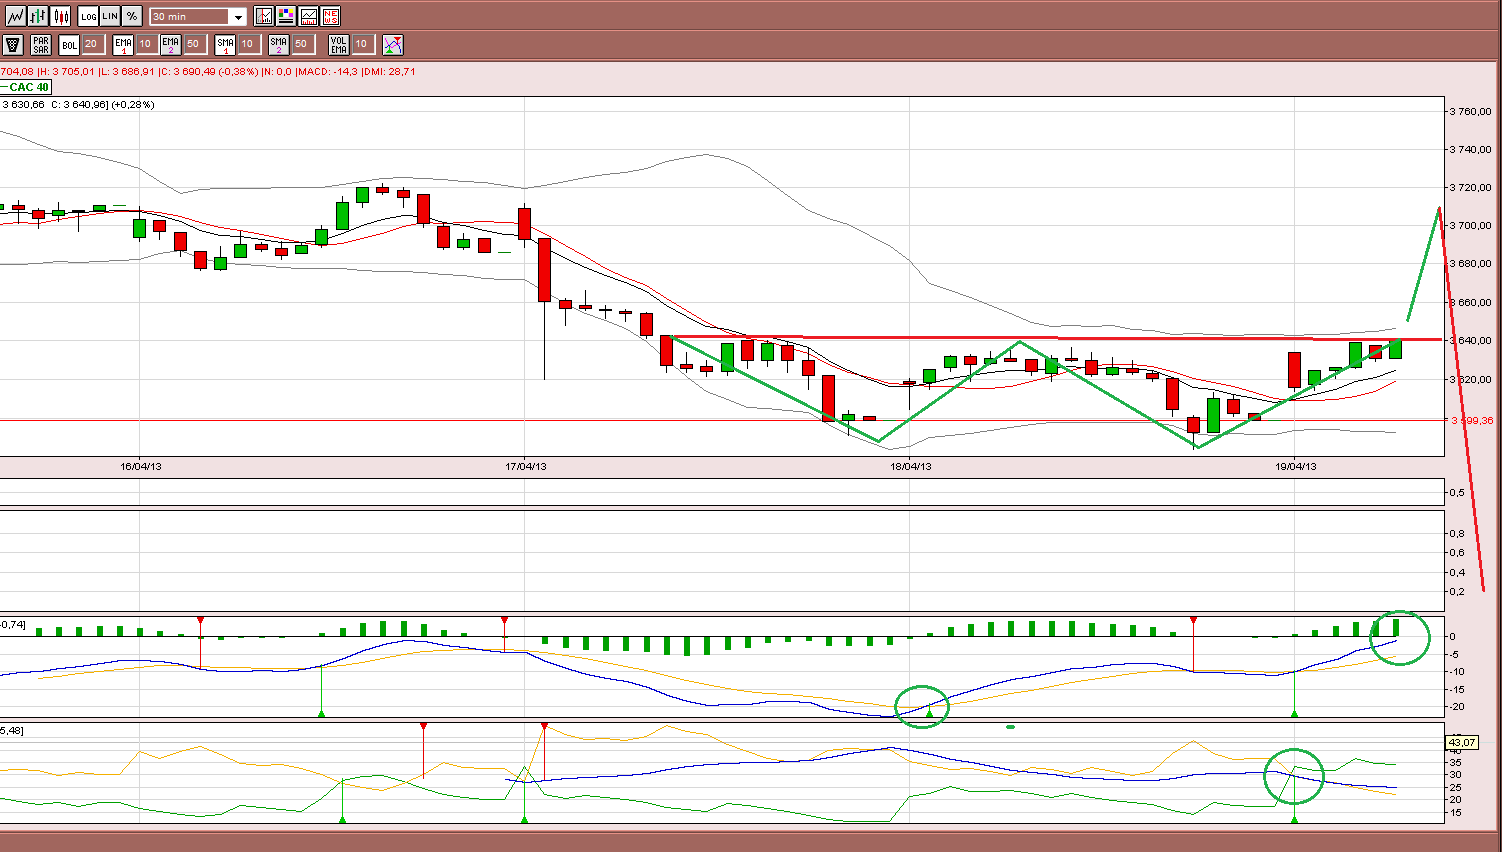The width and height of the screenshot is (1503, 852).
Task: Click the chart with volume bars icon
Action: click(x=309, y=16)
